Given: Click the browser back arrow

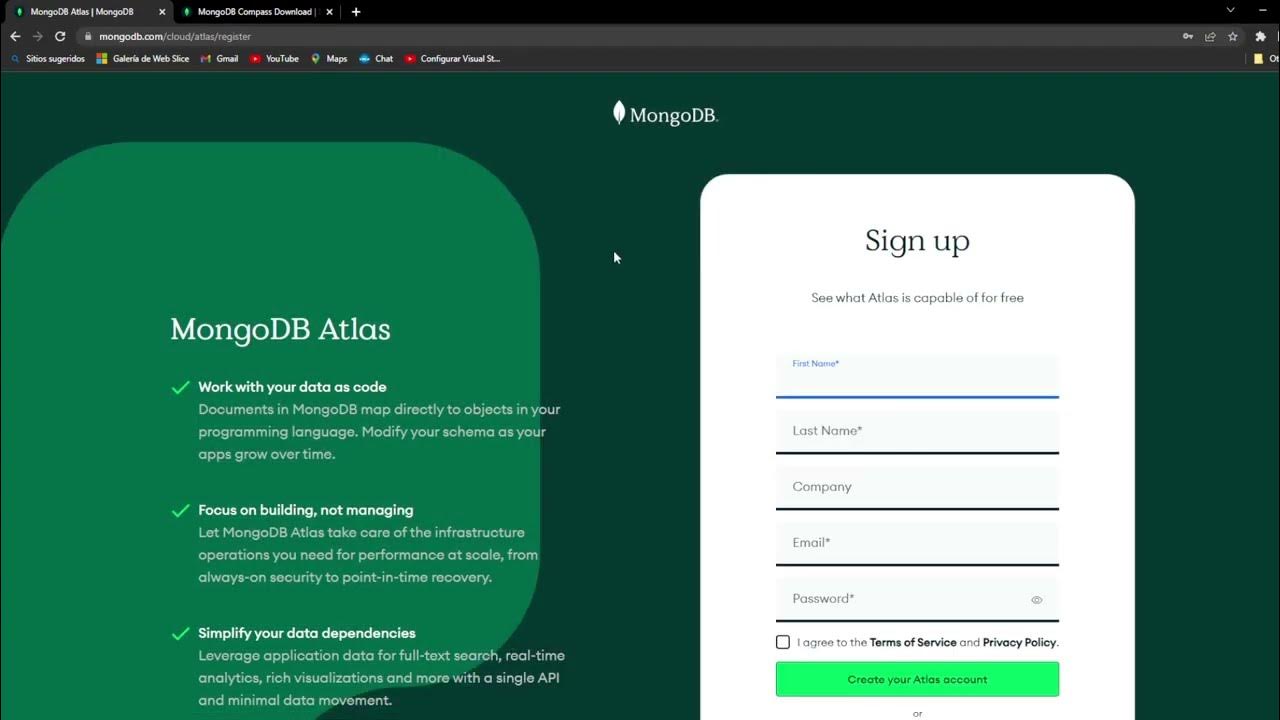Looking at the screenshot, I should (x=15, y=36).
